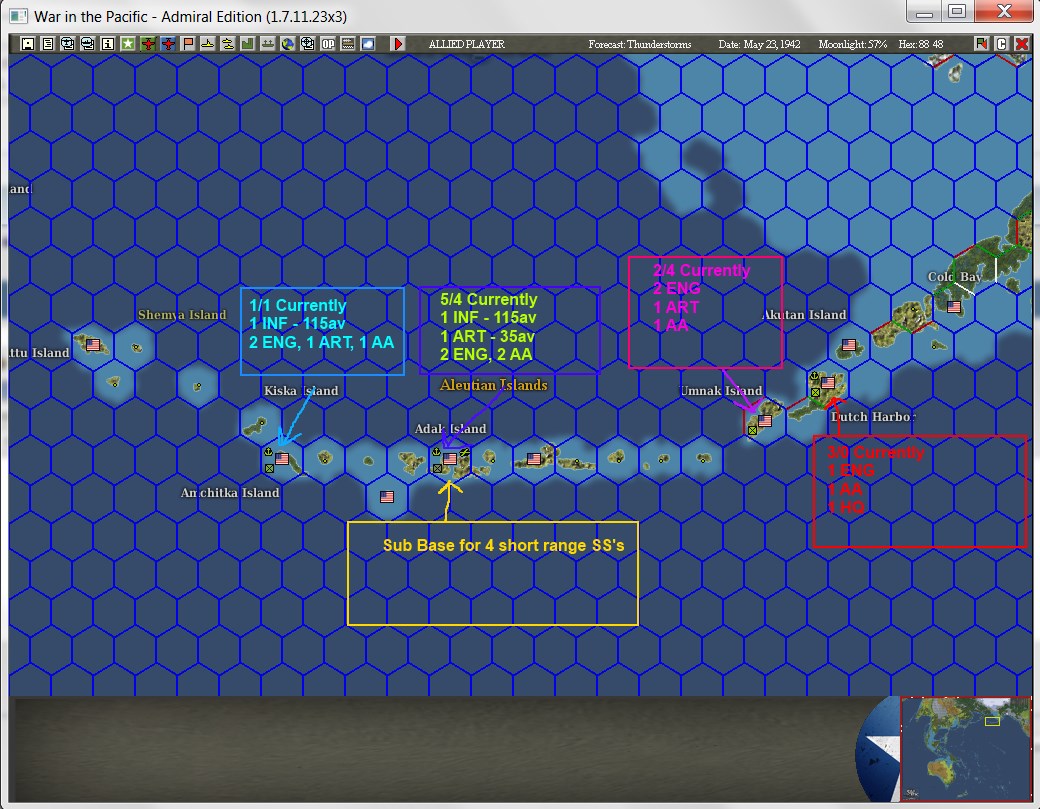Select the Cold Bay US flag base
This screenshot has width=1040, height=809.
[954, 306]
